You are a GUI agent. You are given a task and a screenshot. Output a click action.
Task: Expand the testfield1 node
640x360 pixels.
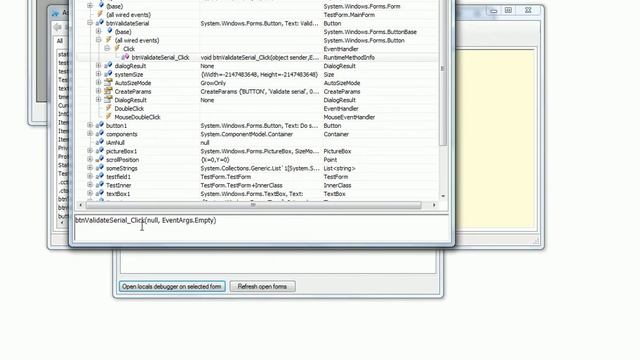90,177
